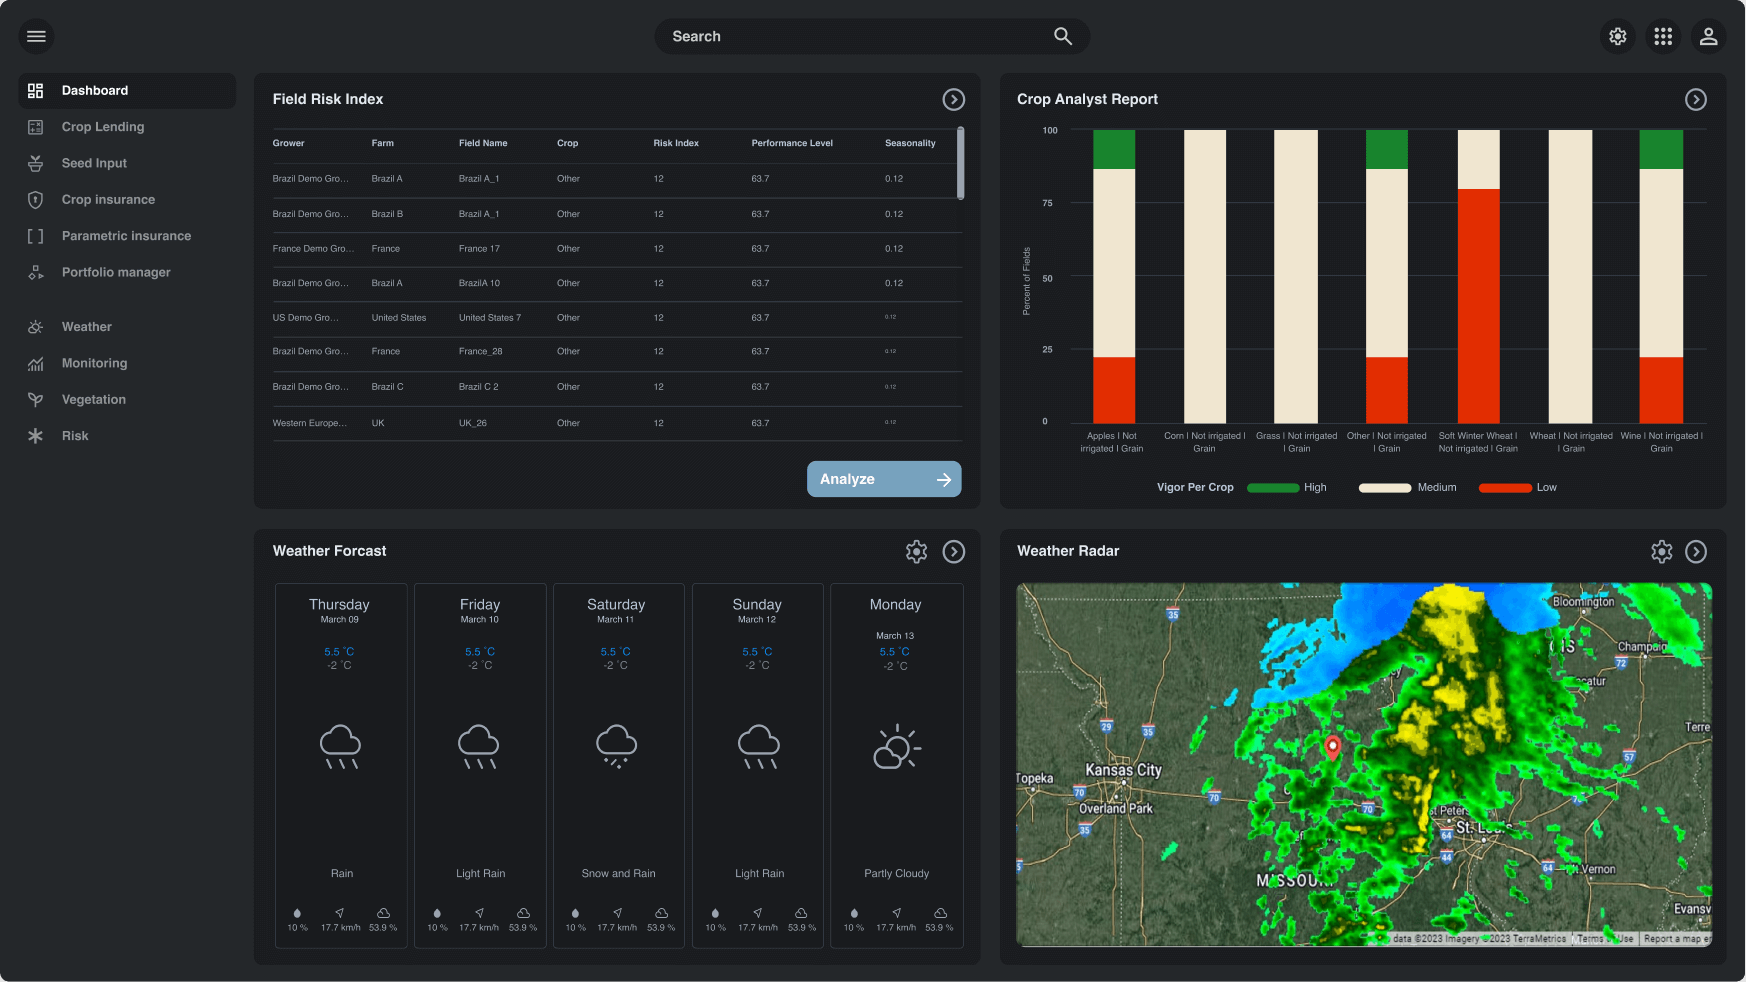Open Weather Forecast settings gear
The height and width of the screenshot is (982, 1746).
(x=916, y=551)
